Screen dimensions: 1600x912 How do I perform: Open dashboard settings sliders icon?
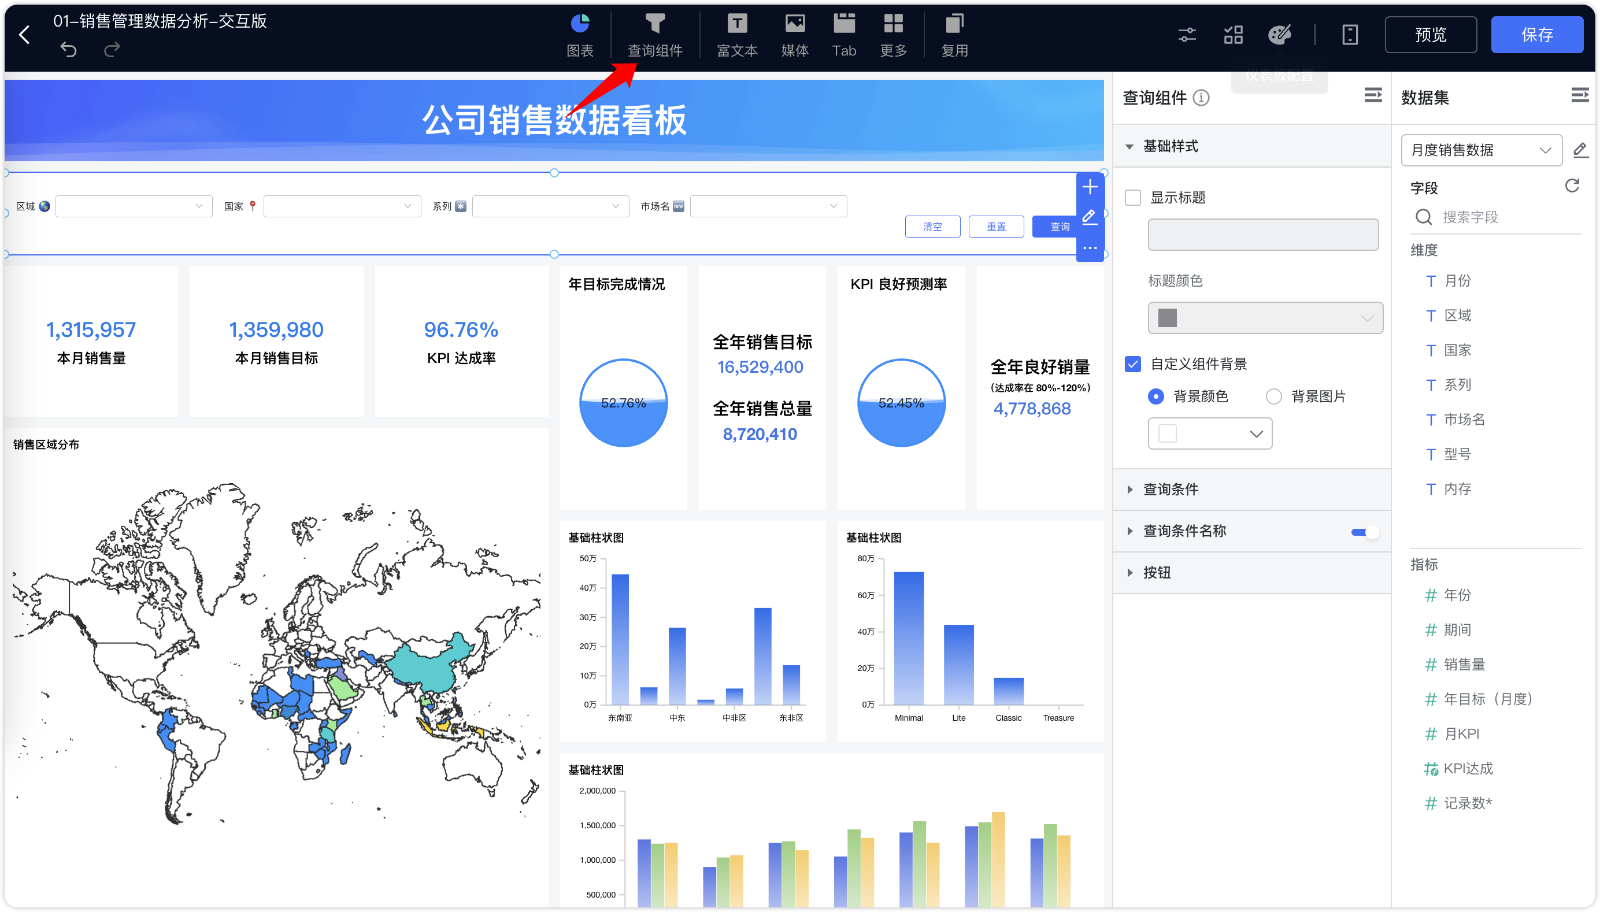1187,35
